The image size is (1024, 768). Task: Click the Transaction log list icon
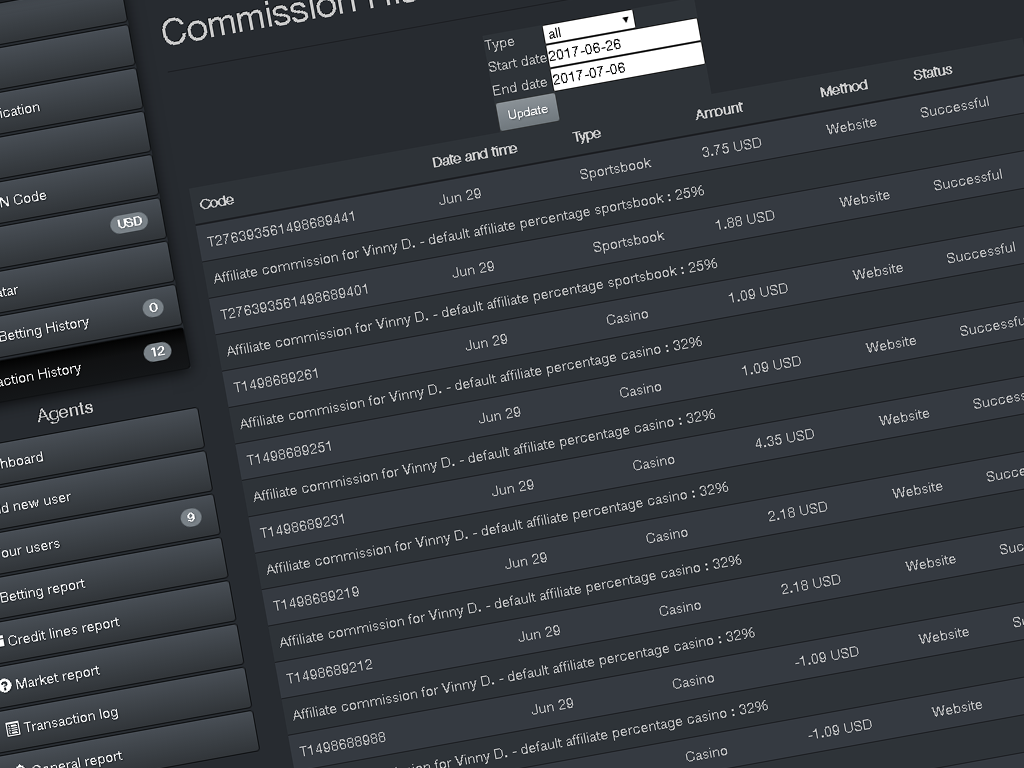13,728
